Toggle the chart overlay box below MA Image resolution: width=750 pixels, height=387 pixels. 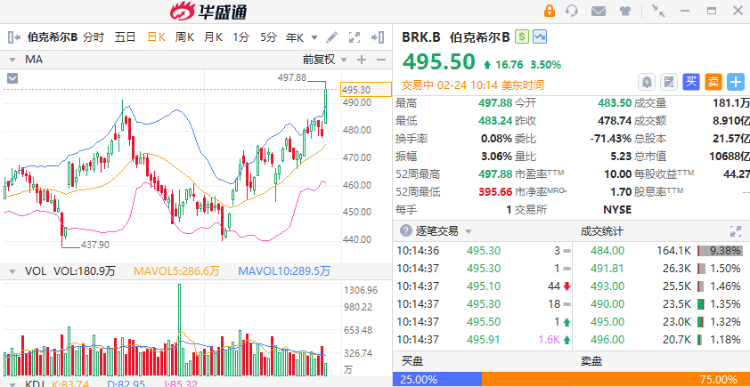click(x=12, y=78)
